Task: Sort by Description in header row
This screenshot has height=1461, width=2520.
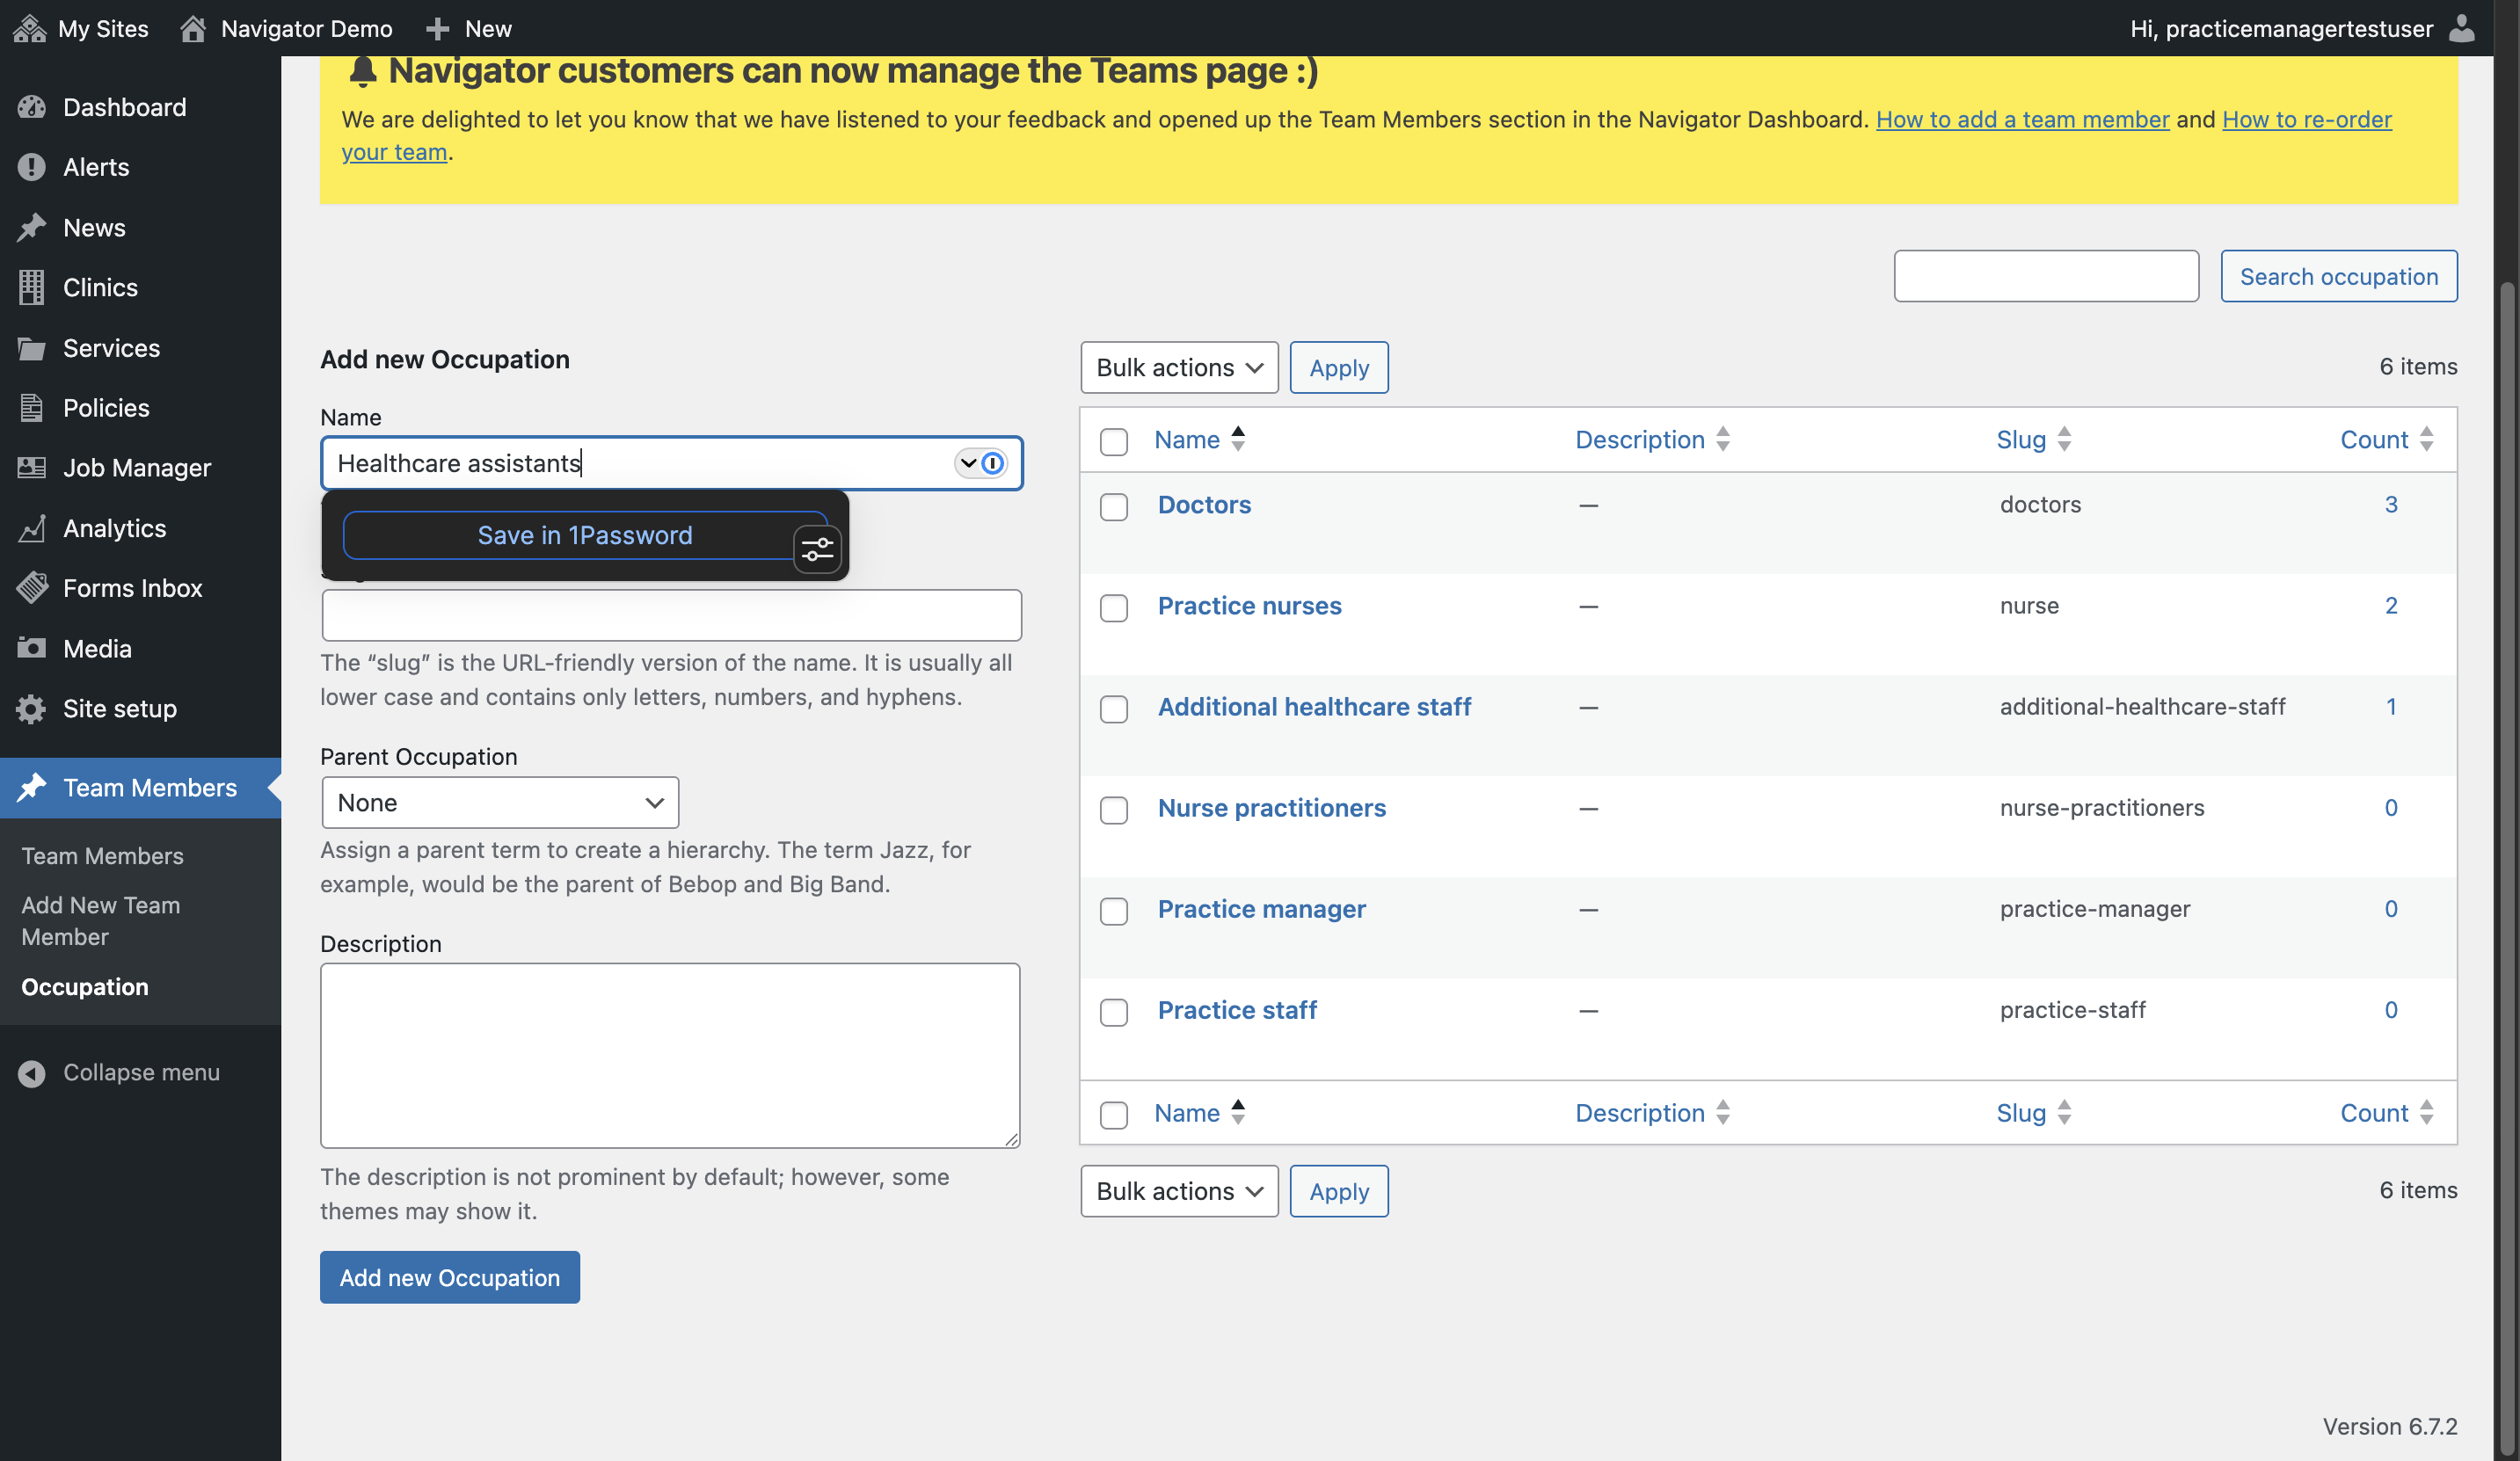Action: 1652,439
